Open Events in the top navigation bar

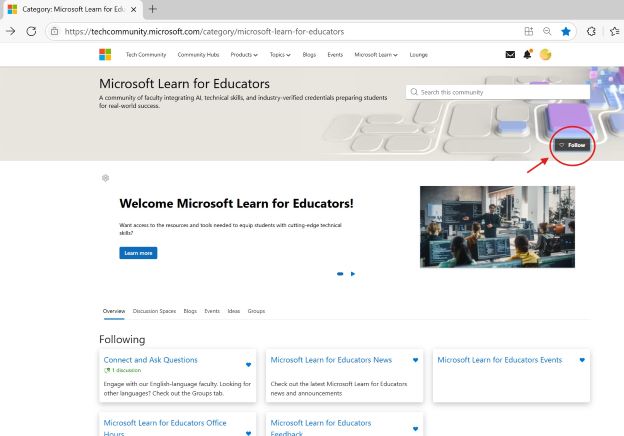click(335, 55)
